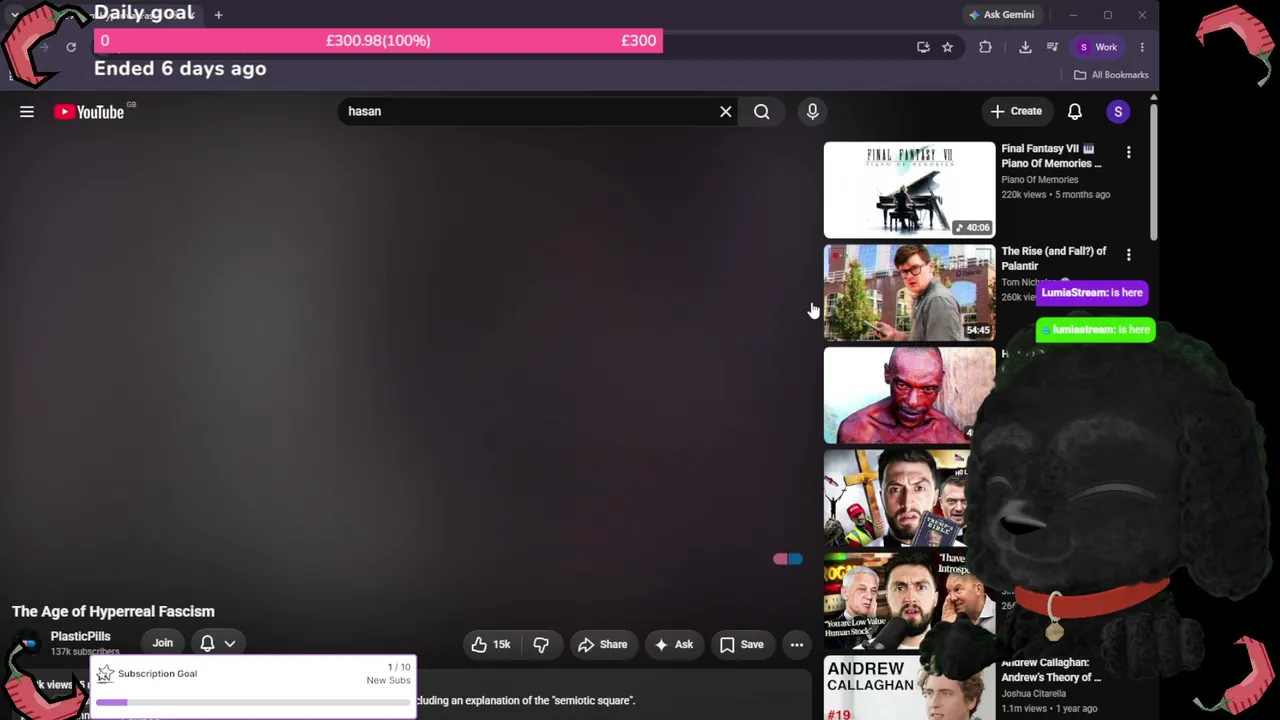This screenshot has width=1280, height=720.
Task: Open the Work browser profile
Action: click(x=1097, y=47)
